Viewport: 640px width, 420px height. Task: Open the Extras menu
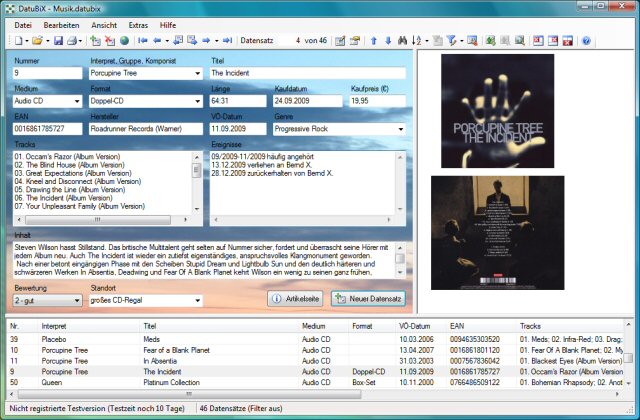(x=138, y=23)
